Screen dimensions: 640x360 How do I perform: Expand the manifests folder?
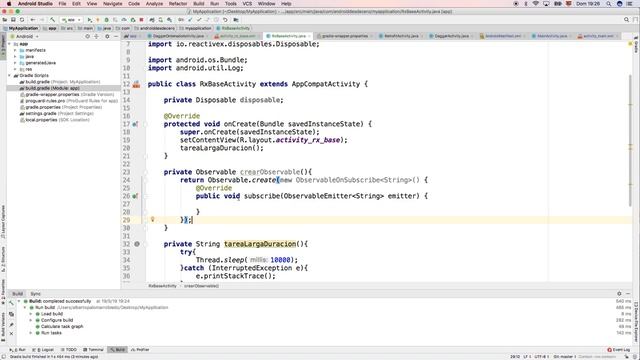16,50
